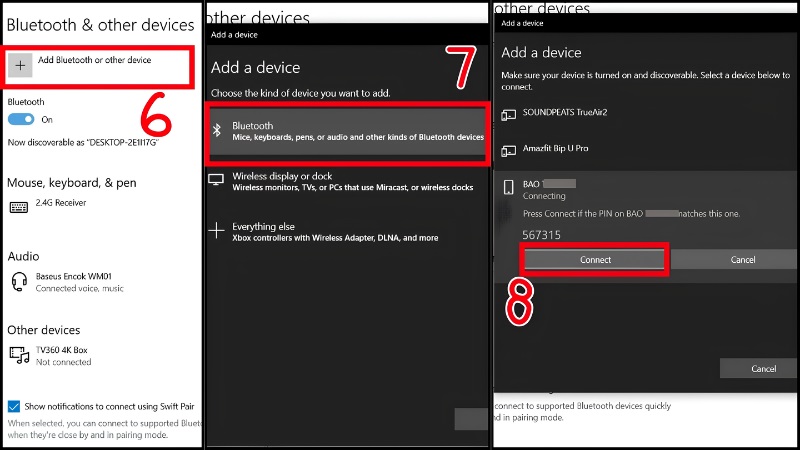Click the plus icon to add a device
Screen dimensions: 800x450
(20, 65)
